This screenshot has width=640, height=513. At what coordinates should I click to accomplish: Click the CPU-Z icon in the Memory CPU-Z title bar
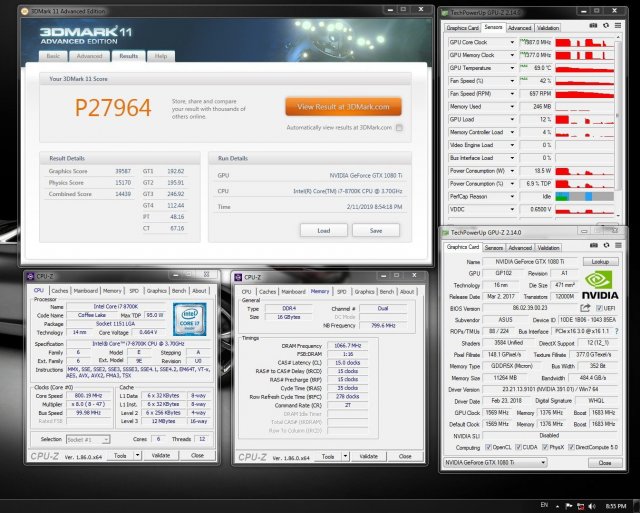coord(238,277)
